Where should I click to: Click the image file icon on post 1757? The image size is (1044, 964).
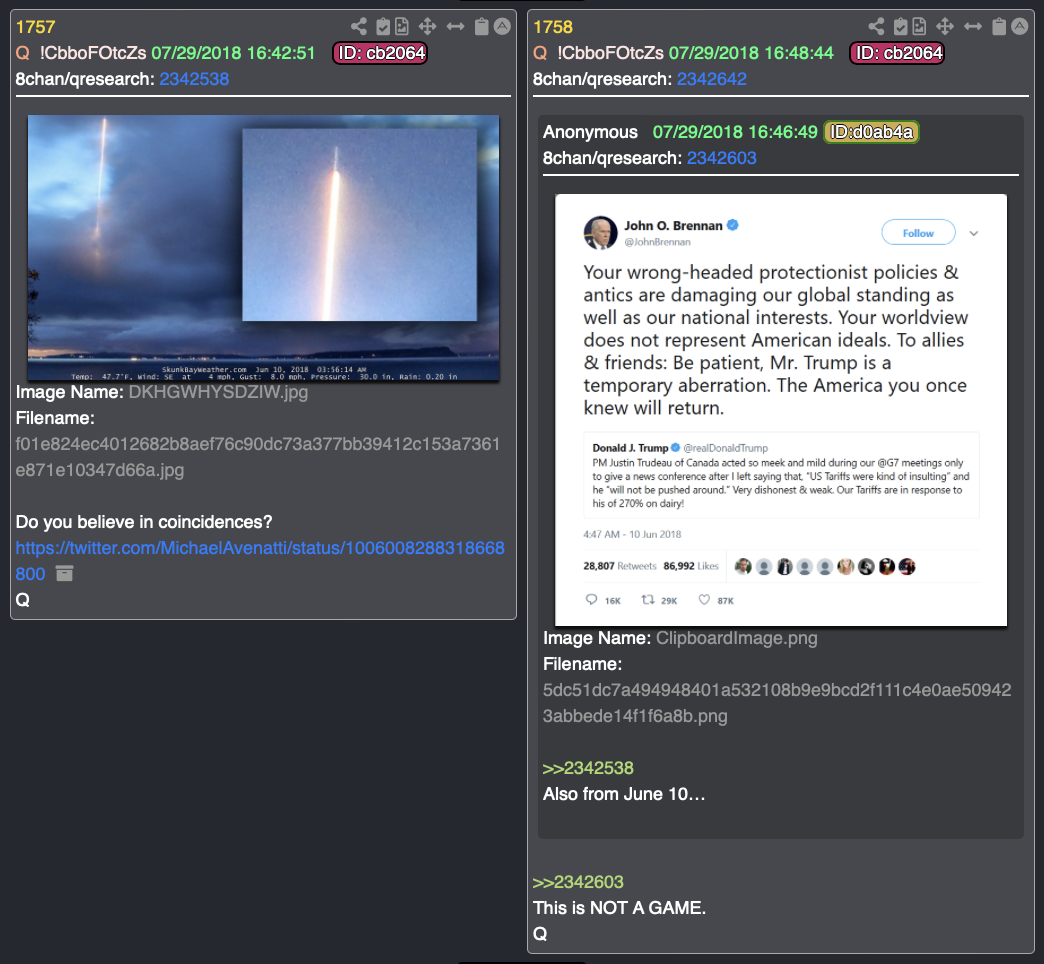coord(402,27)
